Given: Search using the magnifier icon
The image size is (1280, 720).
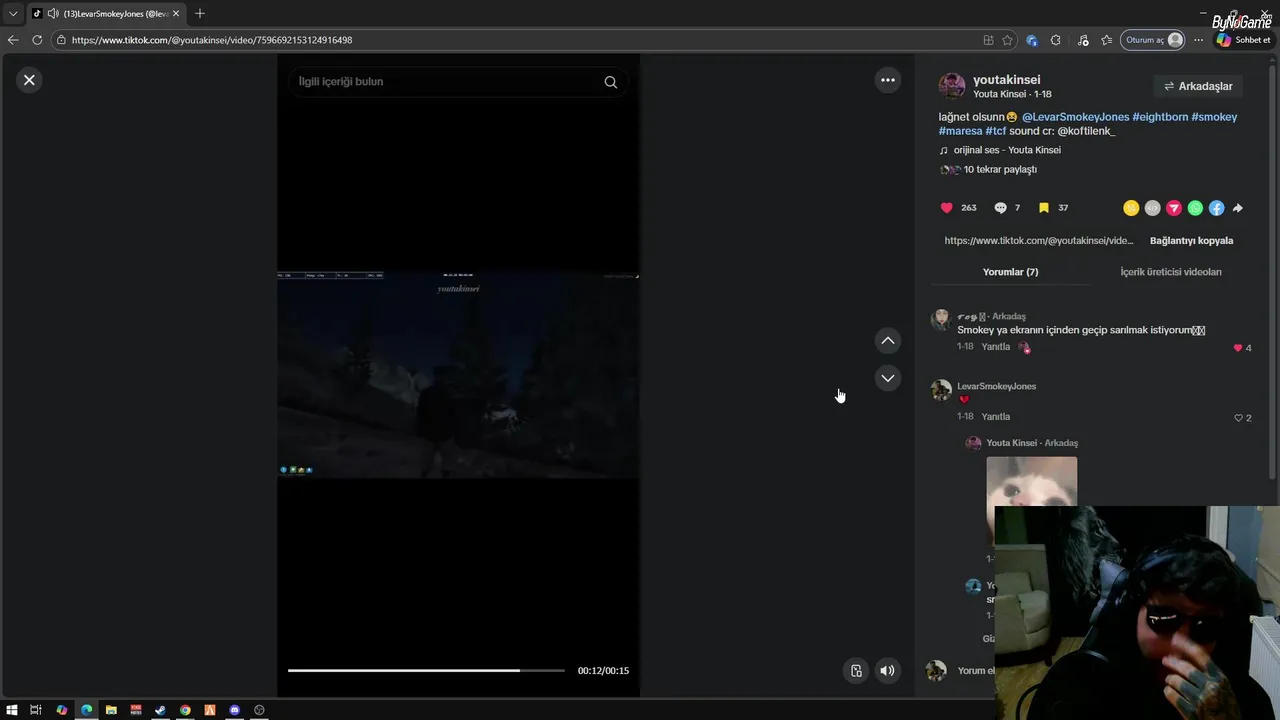Looking at the screenshot, I should pyautogui.click(x=611, y=82).
